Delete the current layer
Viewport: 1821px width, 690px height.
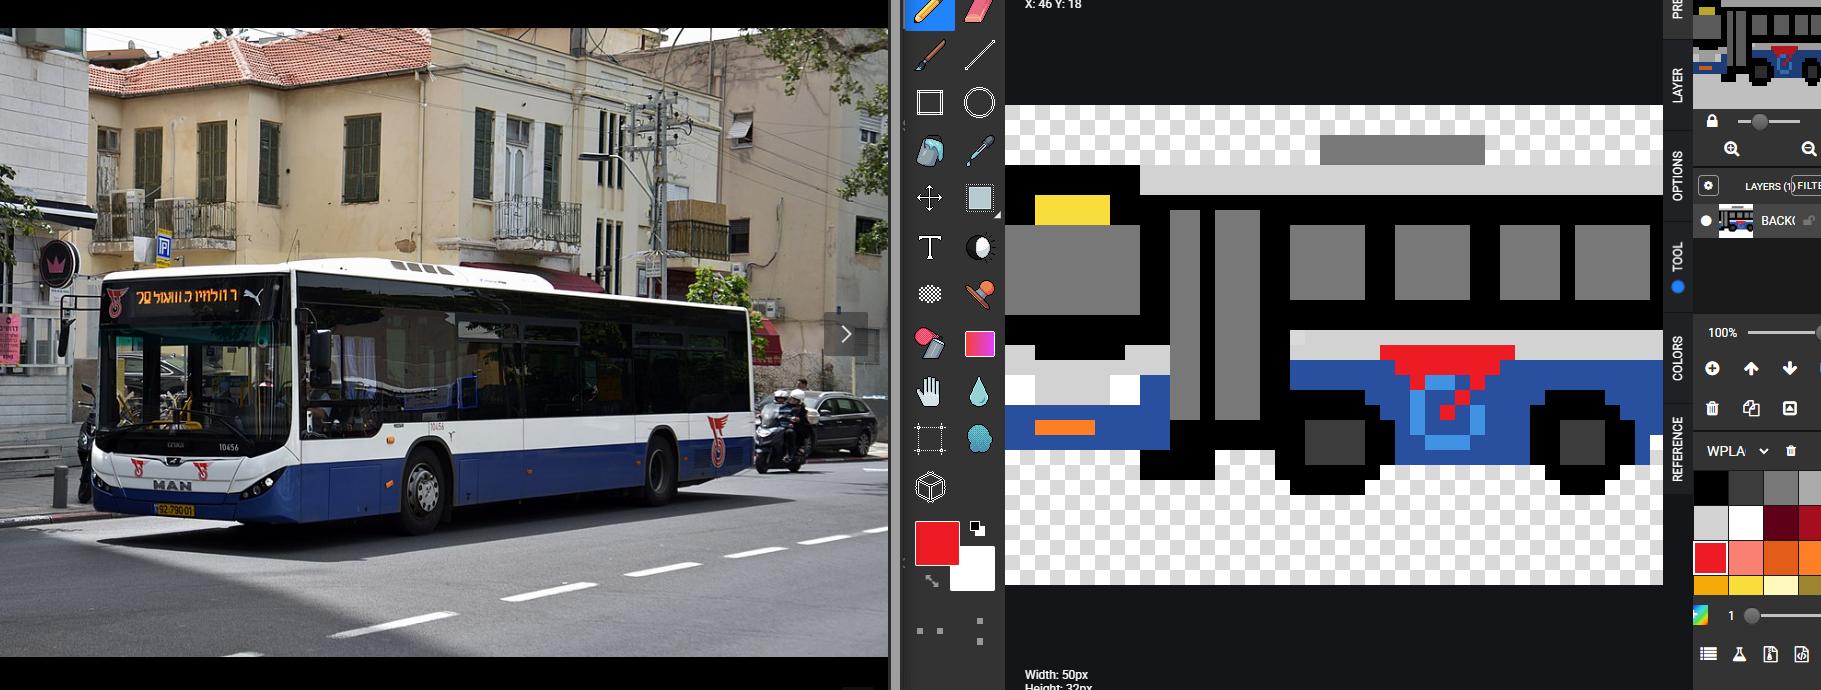tap(1712, 408)
